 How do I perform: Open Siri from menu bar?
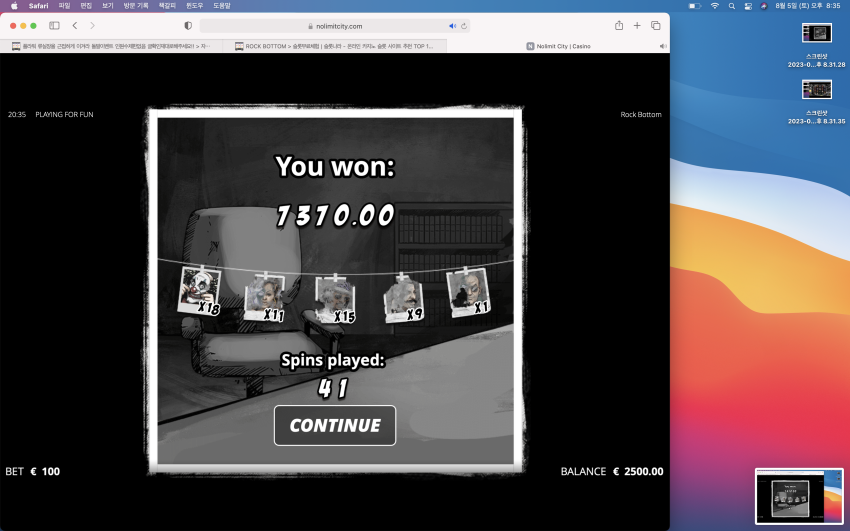[763, 5]
